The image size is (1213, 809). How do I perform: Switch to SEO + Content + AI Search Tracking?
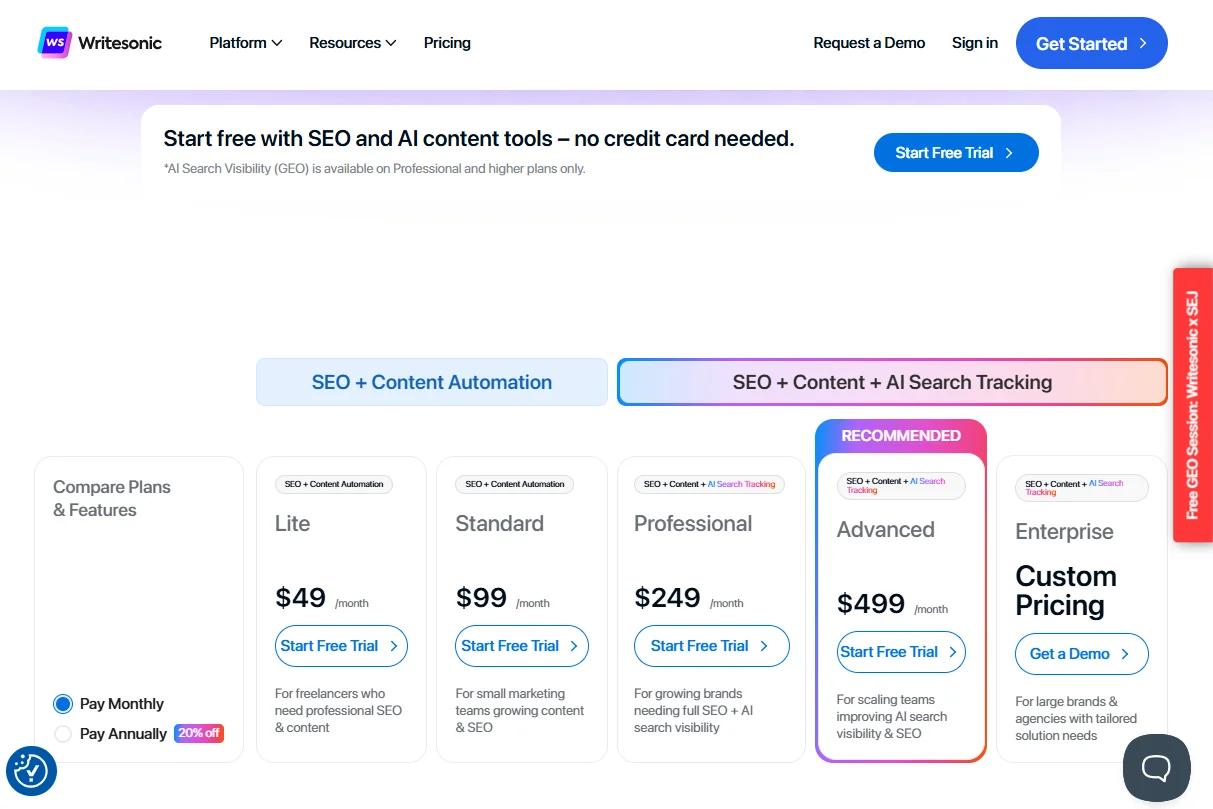coord(891,382)
